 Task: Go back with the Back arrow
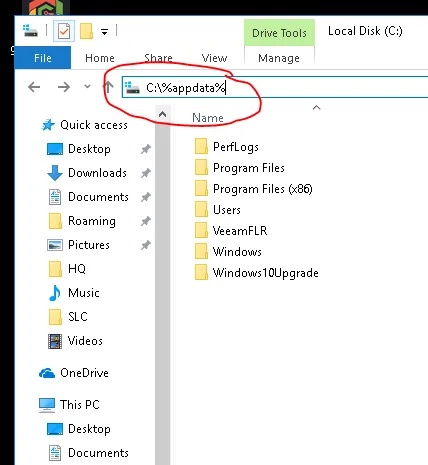(x=34, y=87)
